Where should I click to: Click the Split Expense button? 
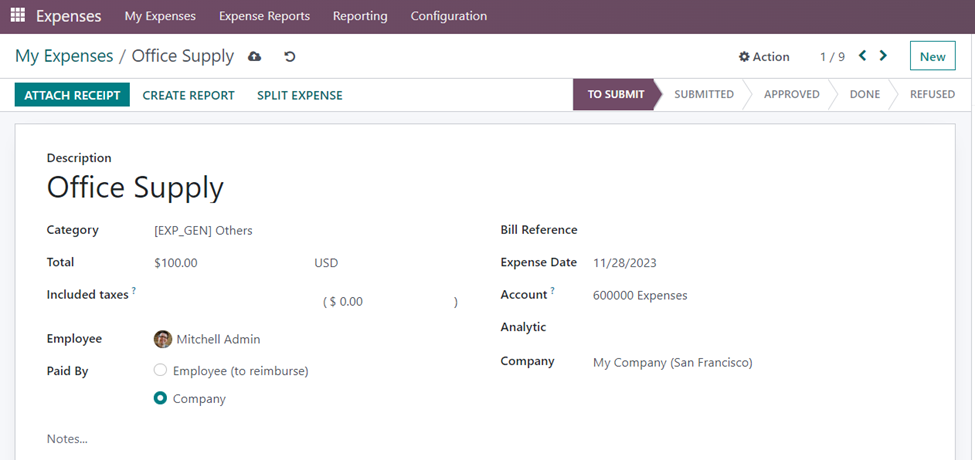(300, 95)
